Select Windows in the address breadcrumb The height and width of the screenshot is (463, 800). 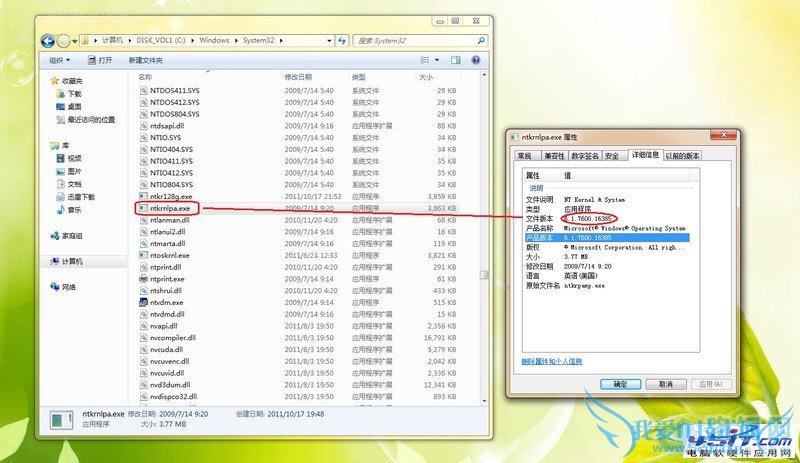[x=214, y=40]
